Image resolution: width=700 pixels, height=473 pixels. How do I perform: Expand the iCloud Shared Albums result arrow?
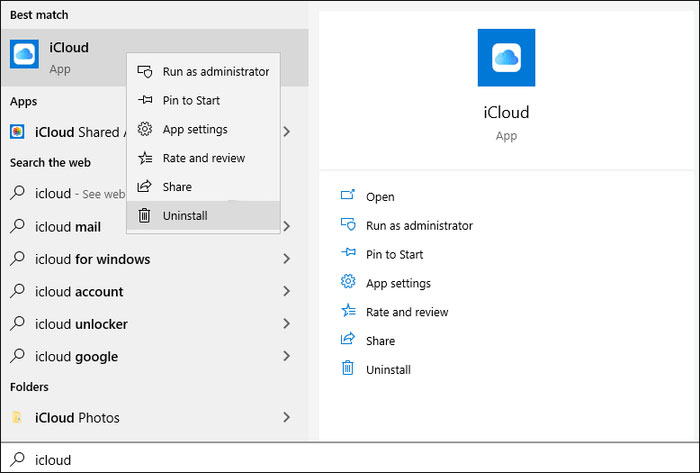coord(287,132)
